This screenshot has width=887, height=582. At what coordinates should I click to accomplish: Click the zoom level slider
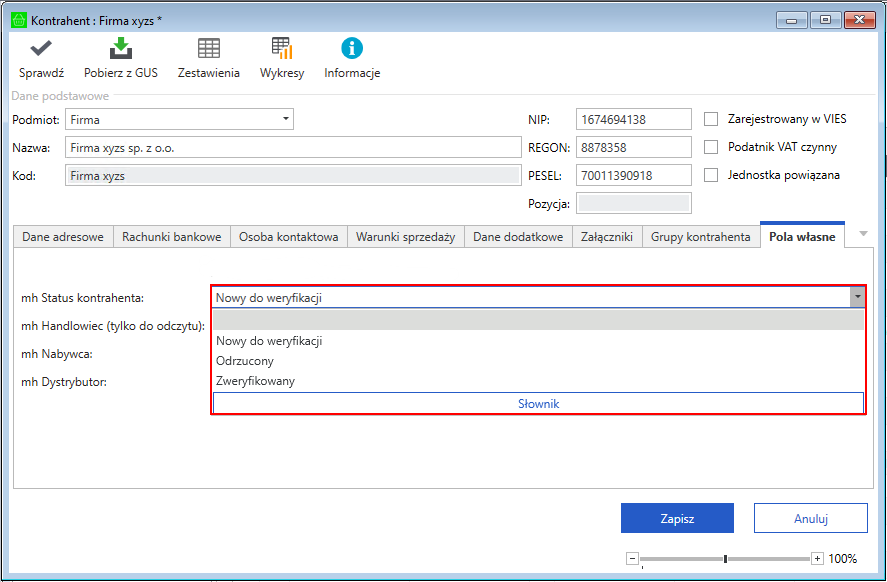point(726,559)
